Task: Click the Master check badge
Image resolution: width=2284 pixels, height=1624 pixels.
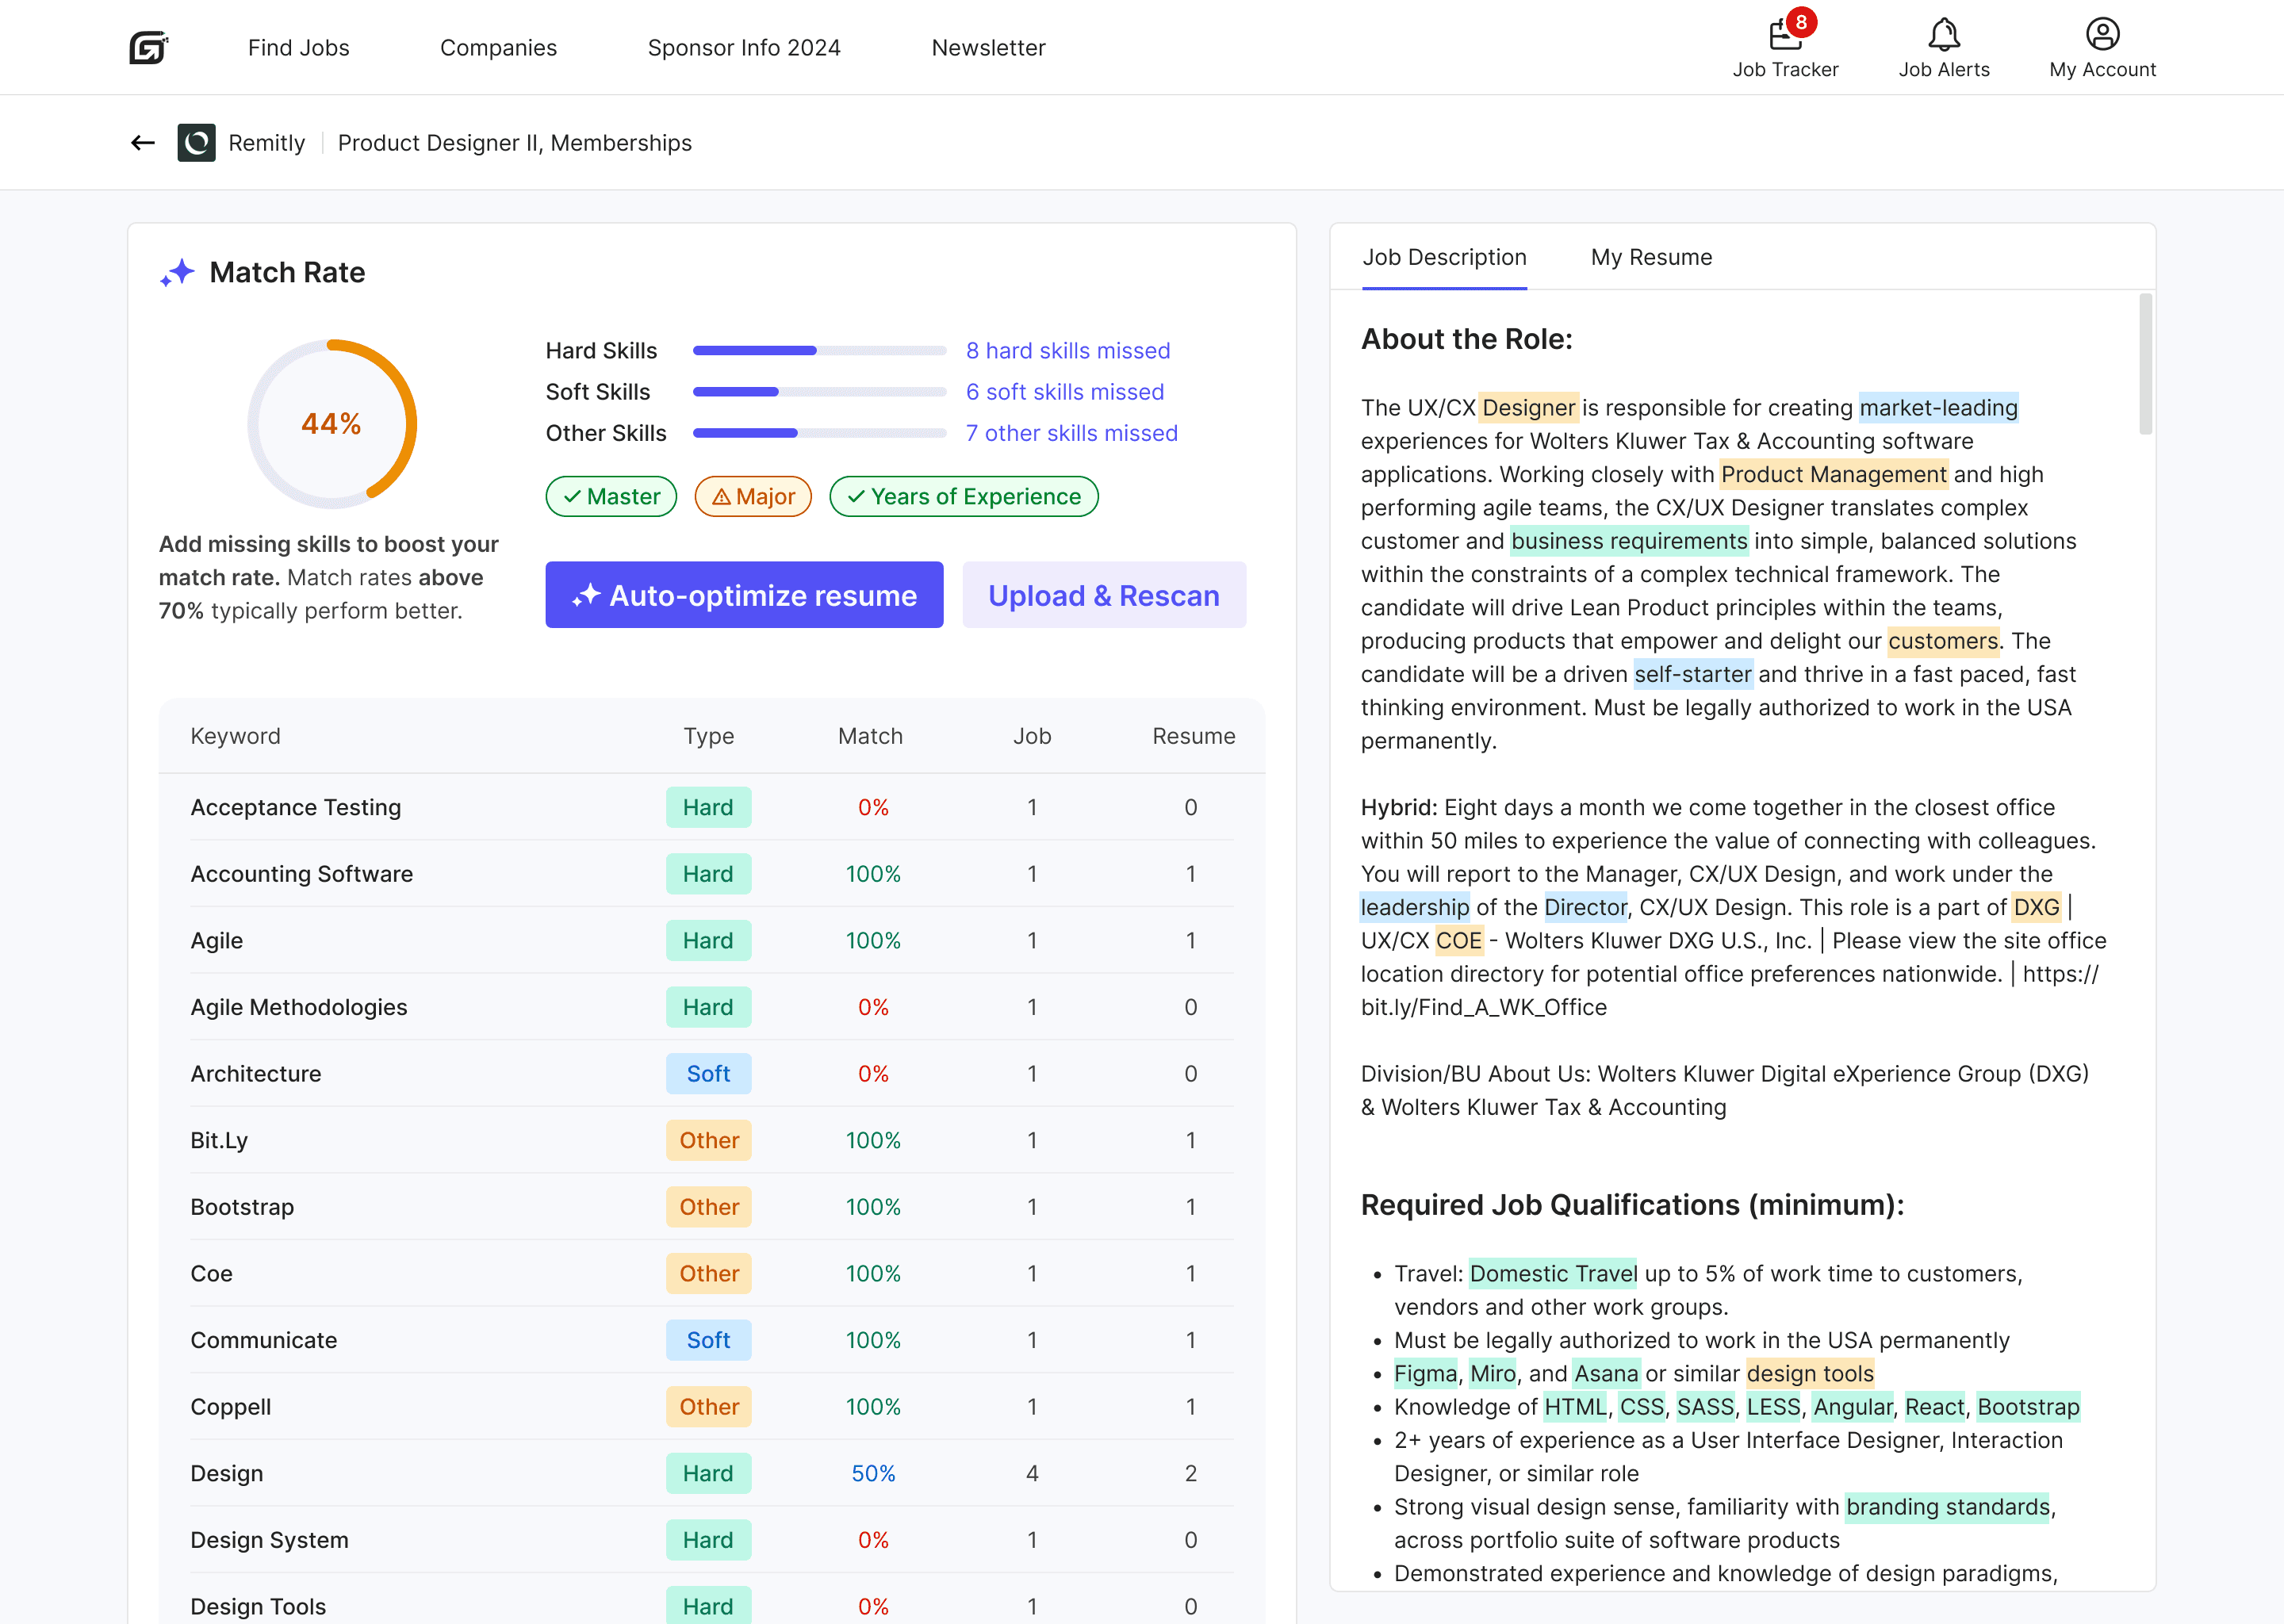Action: click(611, 496)
